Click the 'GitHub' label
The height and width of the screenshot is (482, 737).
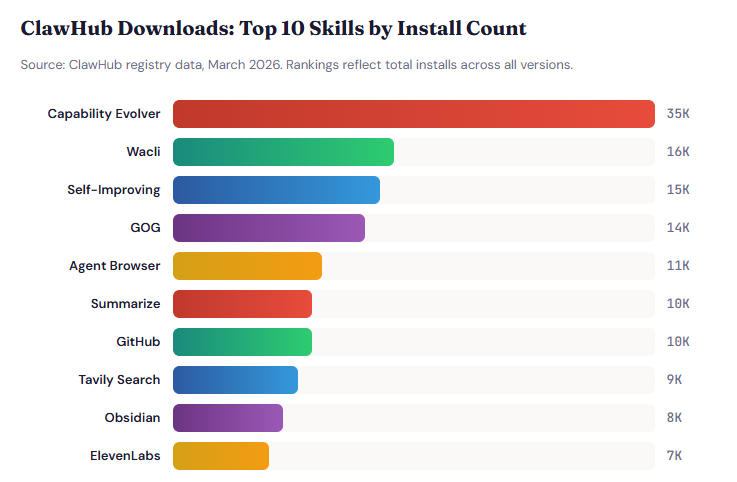tap(138, 342)
